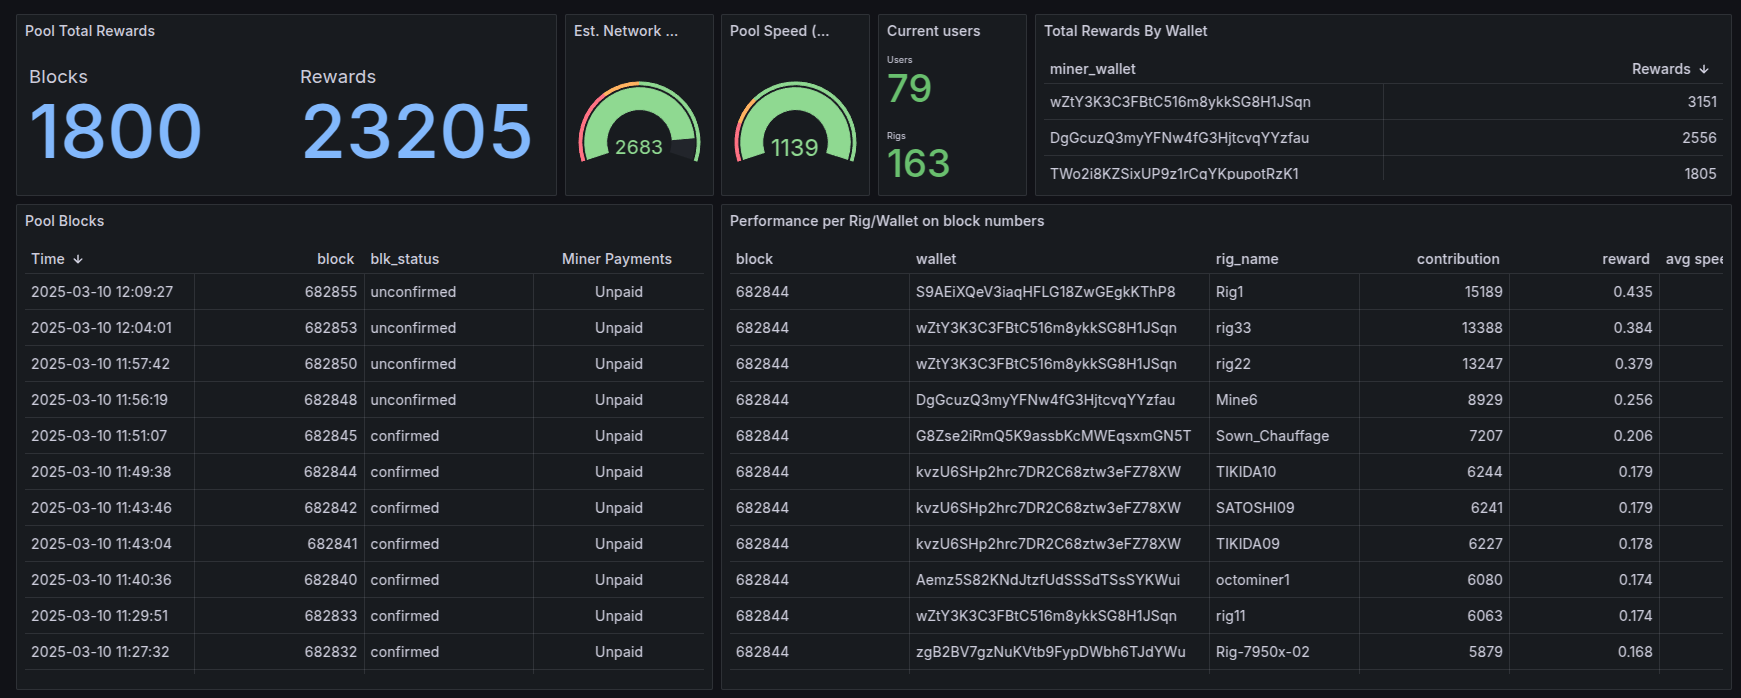
Task: Click the Rewards column sort arrow
Action: click(1704, 69)
